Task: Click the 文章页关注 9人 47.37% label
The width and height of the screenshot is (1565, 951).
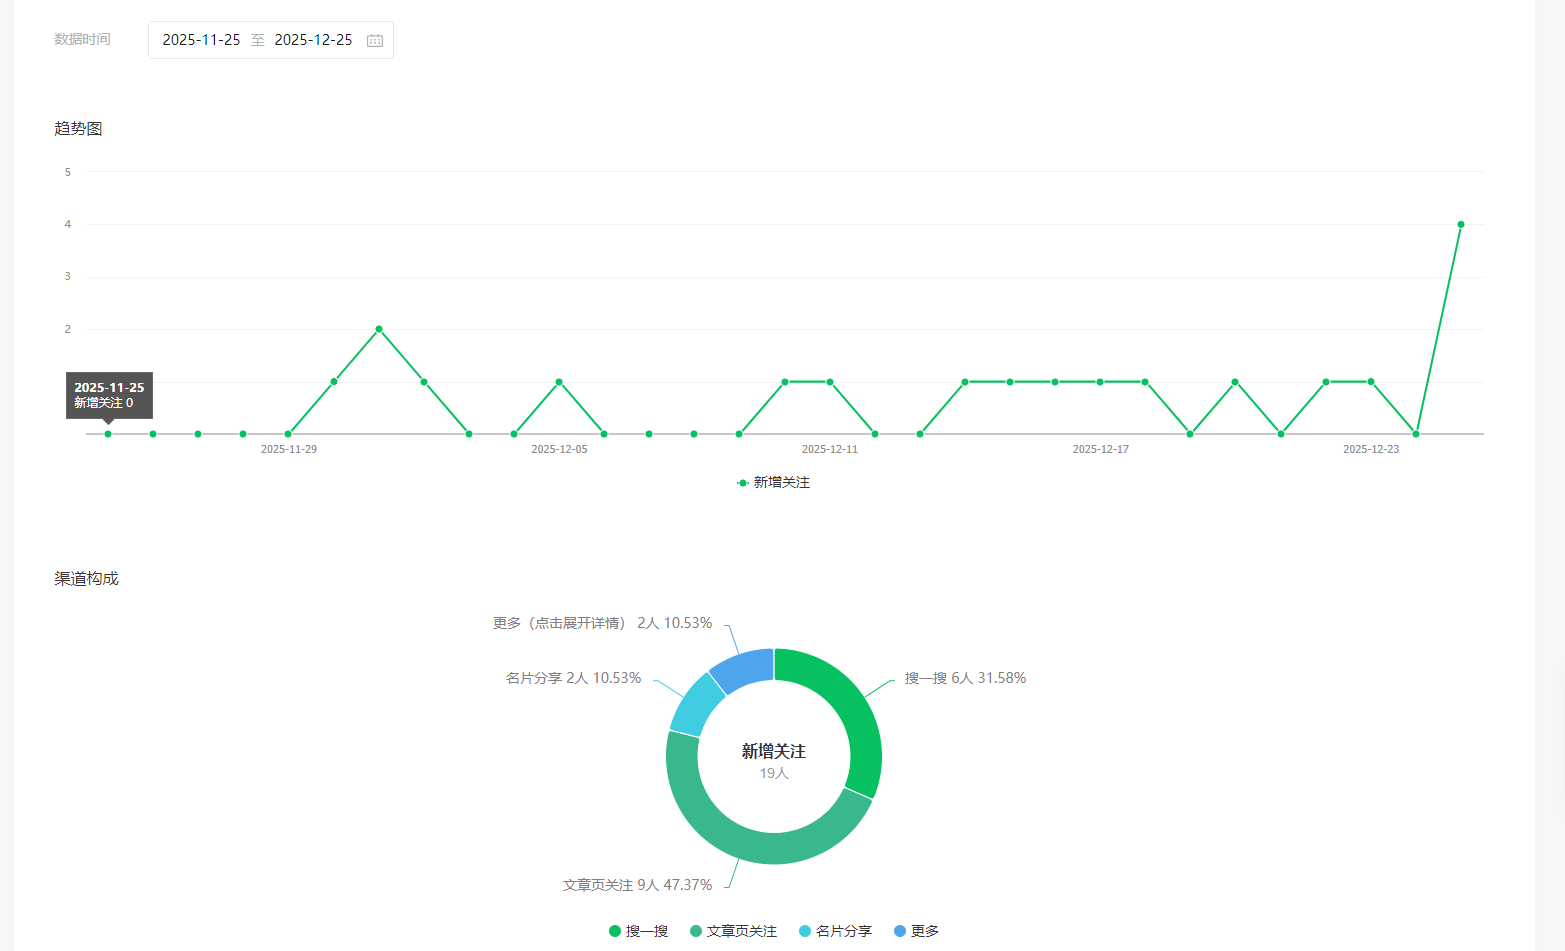Action: coord(637,885)
